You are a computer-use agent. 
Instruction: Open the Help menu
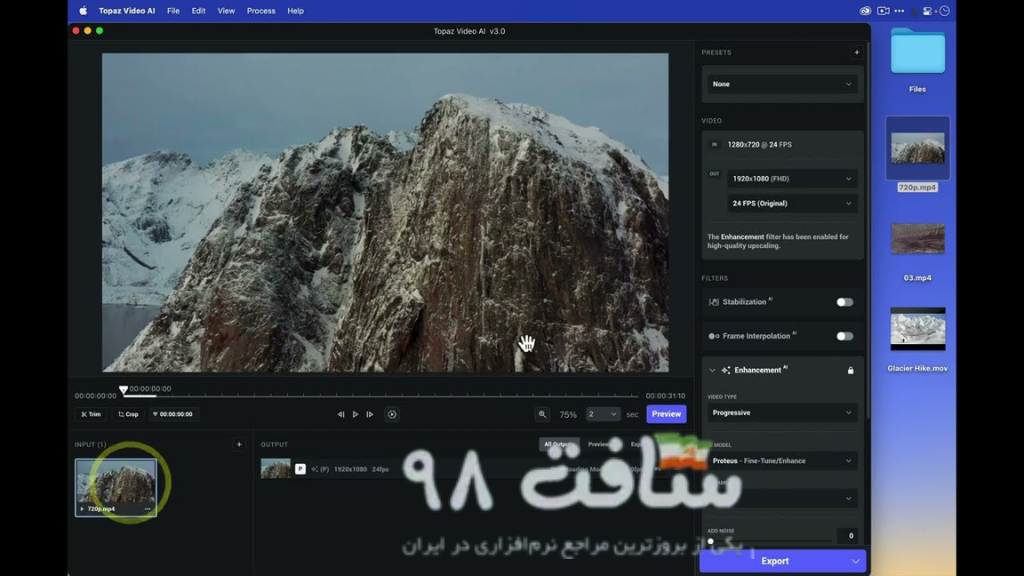pos(295,10)
